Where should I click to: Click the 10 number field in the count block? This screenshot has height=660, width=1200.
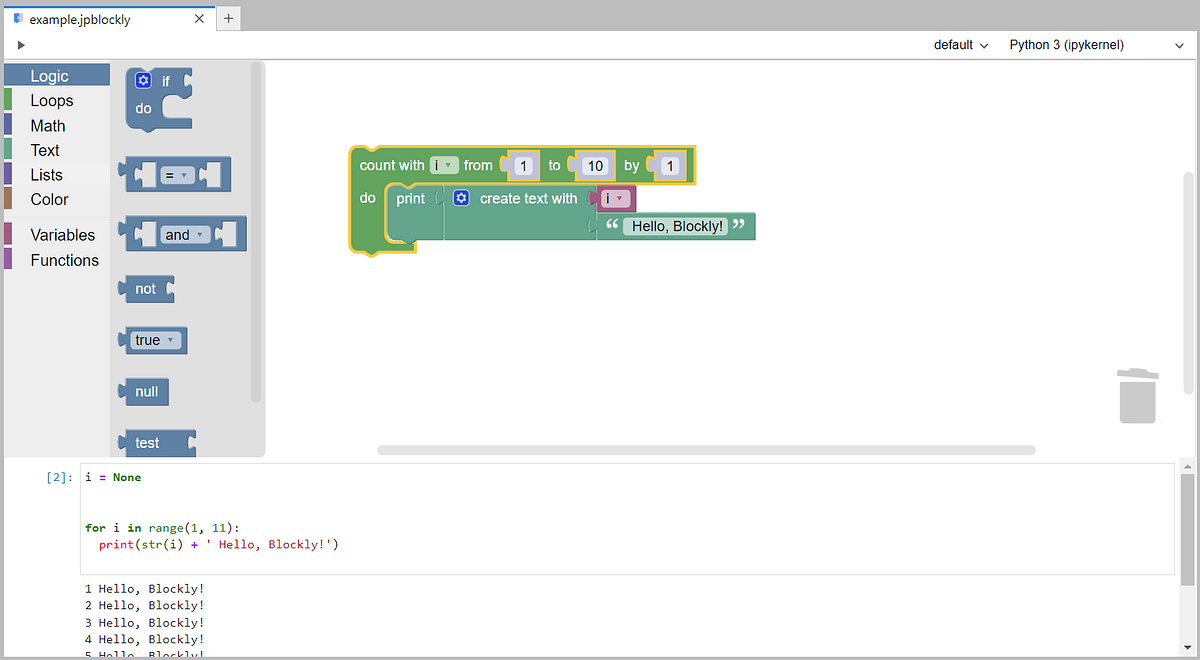(595, 165)
